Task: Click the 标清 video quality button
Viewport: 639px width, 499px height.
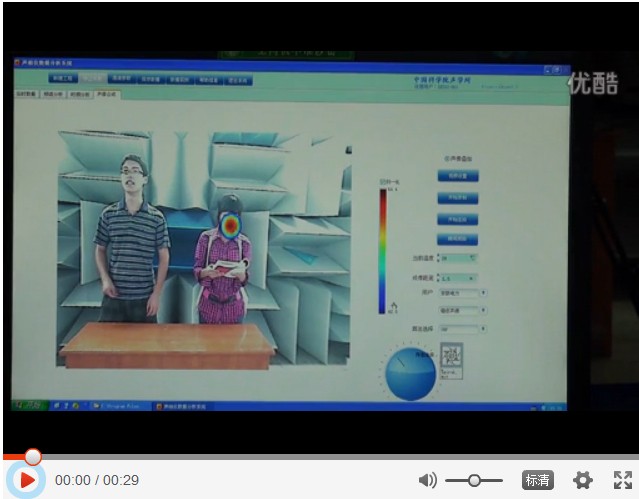Action: (537, 480)
